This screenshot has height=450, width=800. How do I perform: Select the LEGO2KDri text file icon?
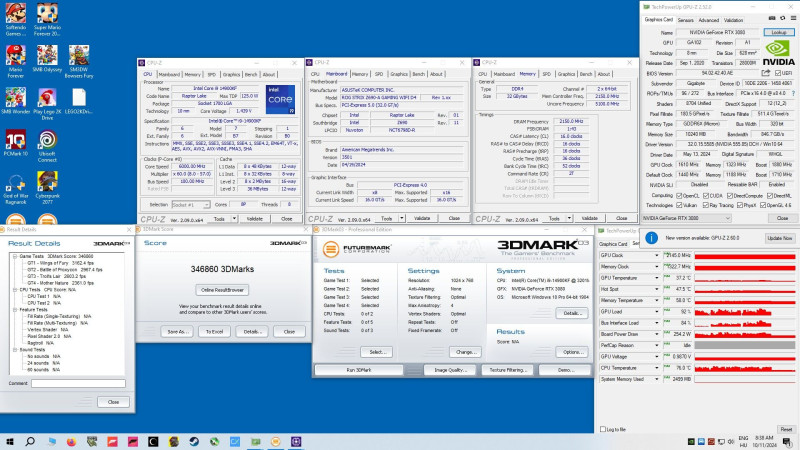point(79,101)
